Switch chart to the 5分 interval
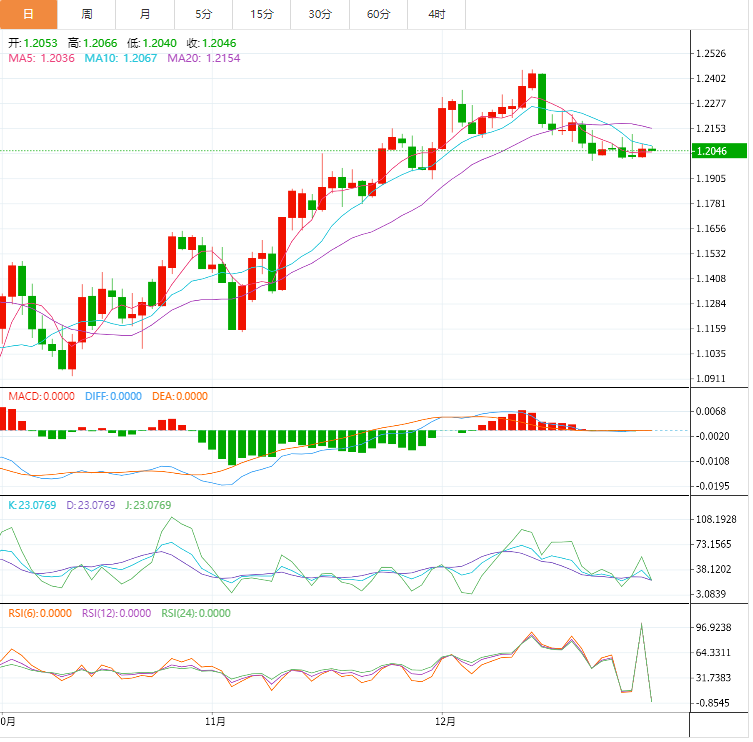Screen dimensions: 753x742 coord(204,14)
